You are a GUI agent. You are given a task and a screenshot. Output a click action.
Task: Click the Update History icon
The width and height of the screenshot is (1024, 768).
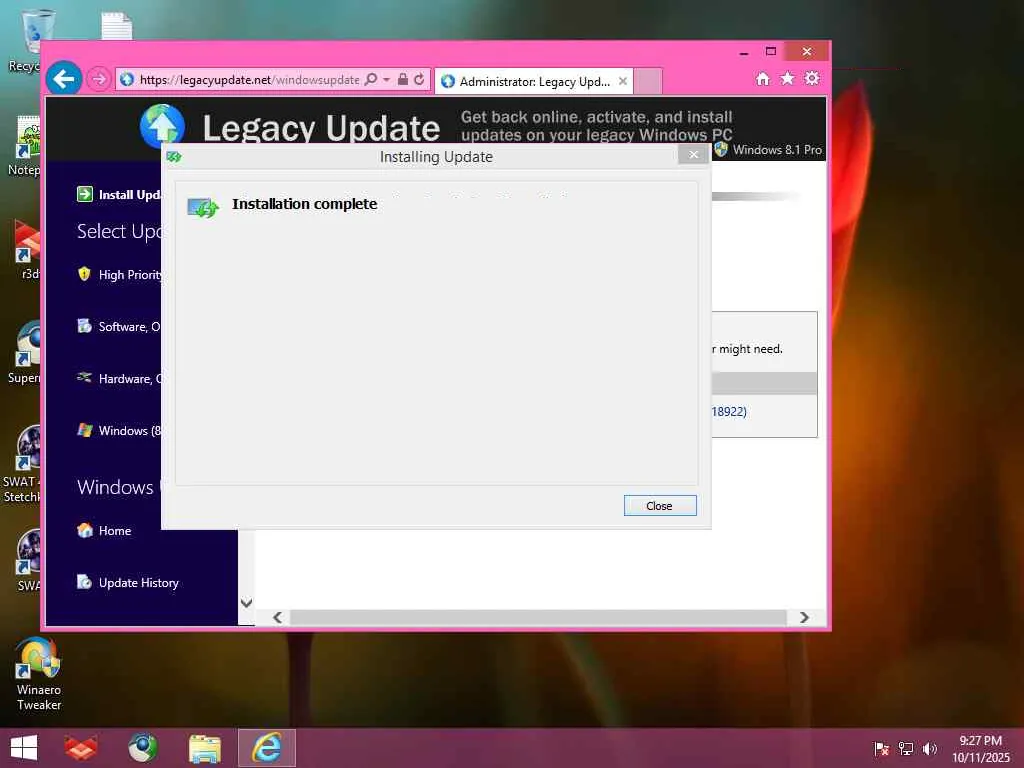coord(84,581)
